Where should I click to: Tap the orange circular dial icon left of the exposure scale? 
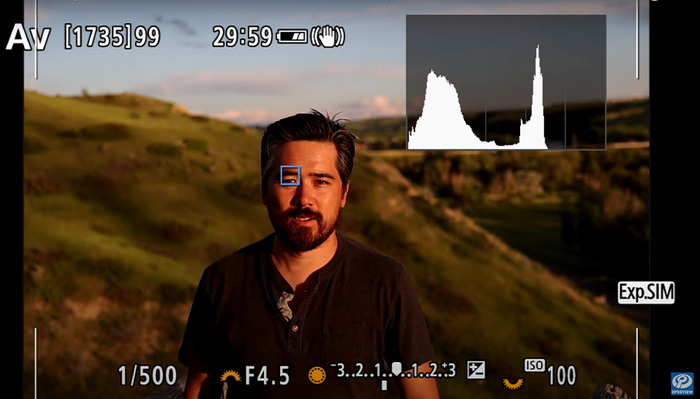317,375
